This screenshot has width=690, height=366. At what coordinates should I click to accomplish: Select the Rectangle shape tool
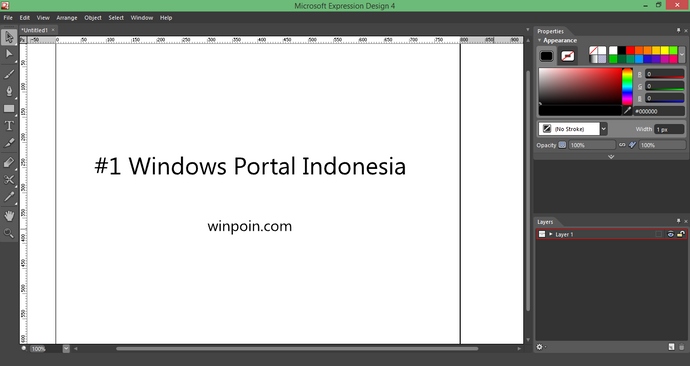(9, 109)
